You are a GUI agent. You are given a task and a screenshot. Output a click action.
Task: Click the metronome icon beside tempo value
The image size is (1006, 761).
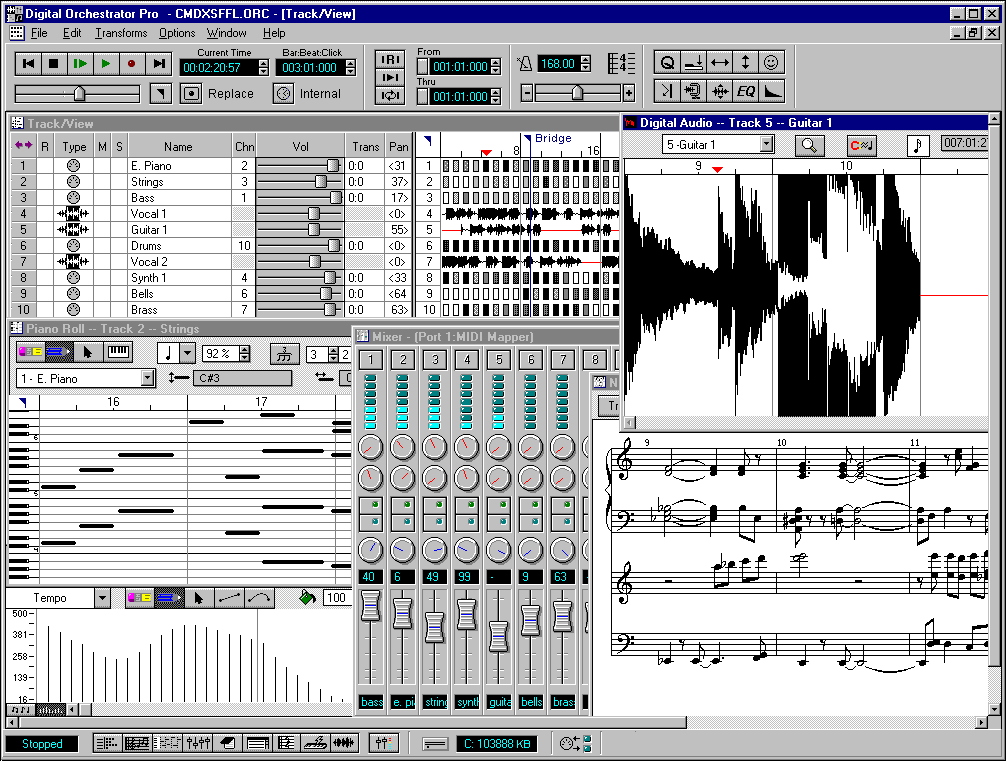tap(526, 64)
